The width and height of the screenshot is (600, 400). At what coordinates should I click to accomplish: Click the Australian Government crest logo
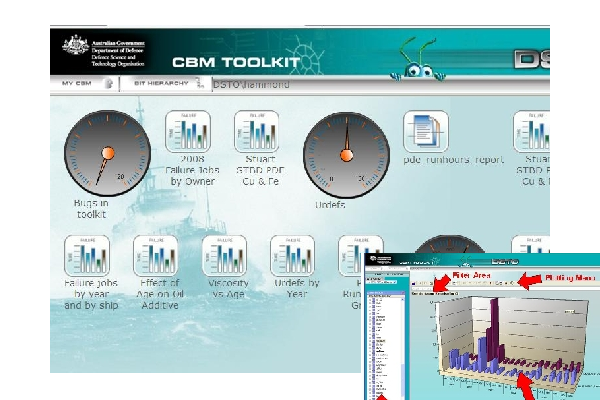point(75,46)
